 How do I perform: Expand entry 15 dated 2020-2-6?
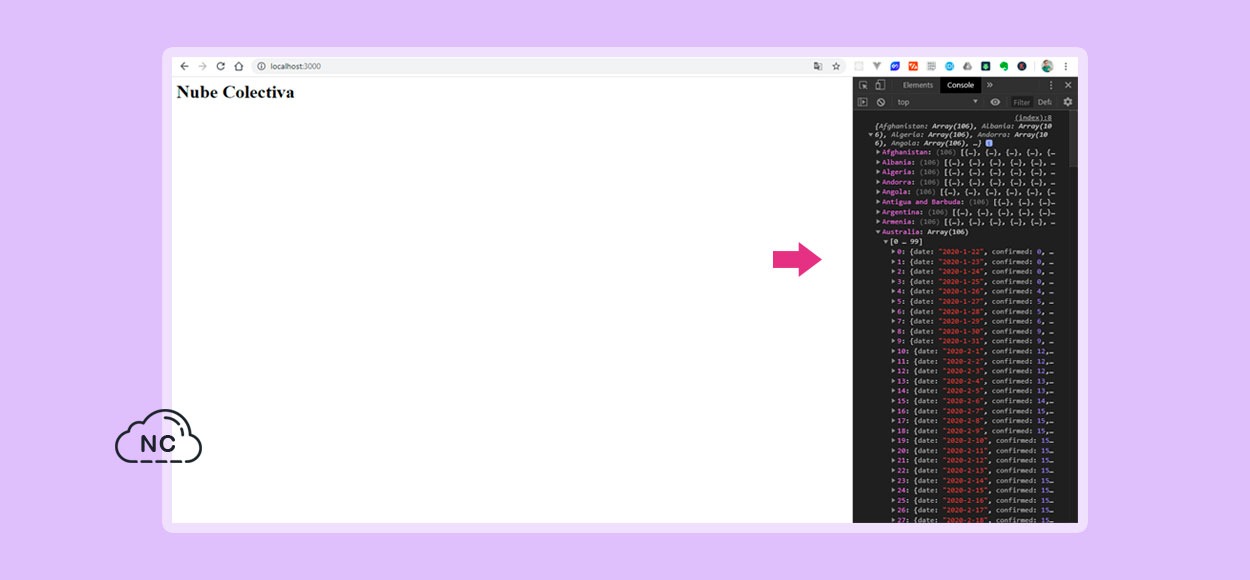point(894,401)
